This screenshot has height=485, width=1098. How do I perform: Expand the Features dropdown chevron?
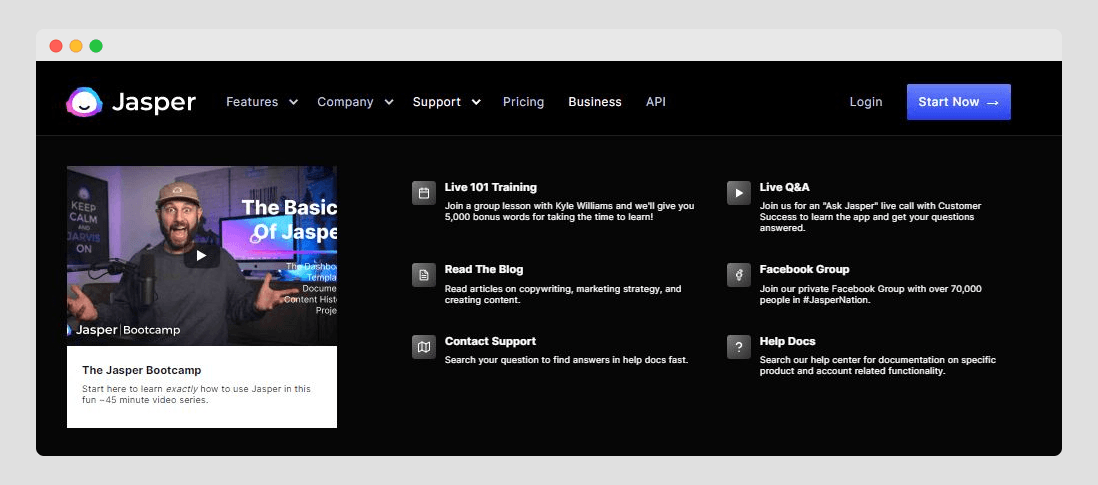(x=293, y=102)
